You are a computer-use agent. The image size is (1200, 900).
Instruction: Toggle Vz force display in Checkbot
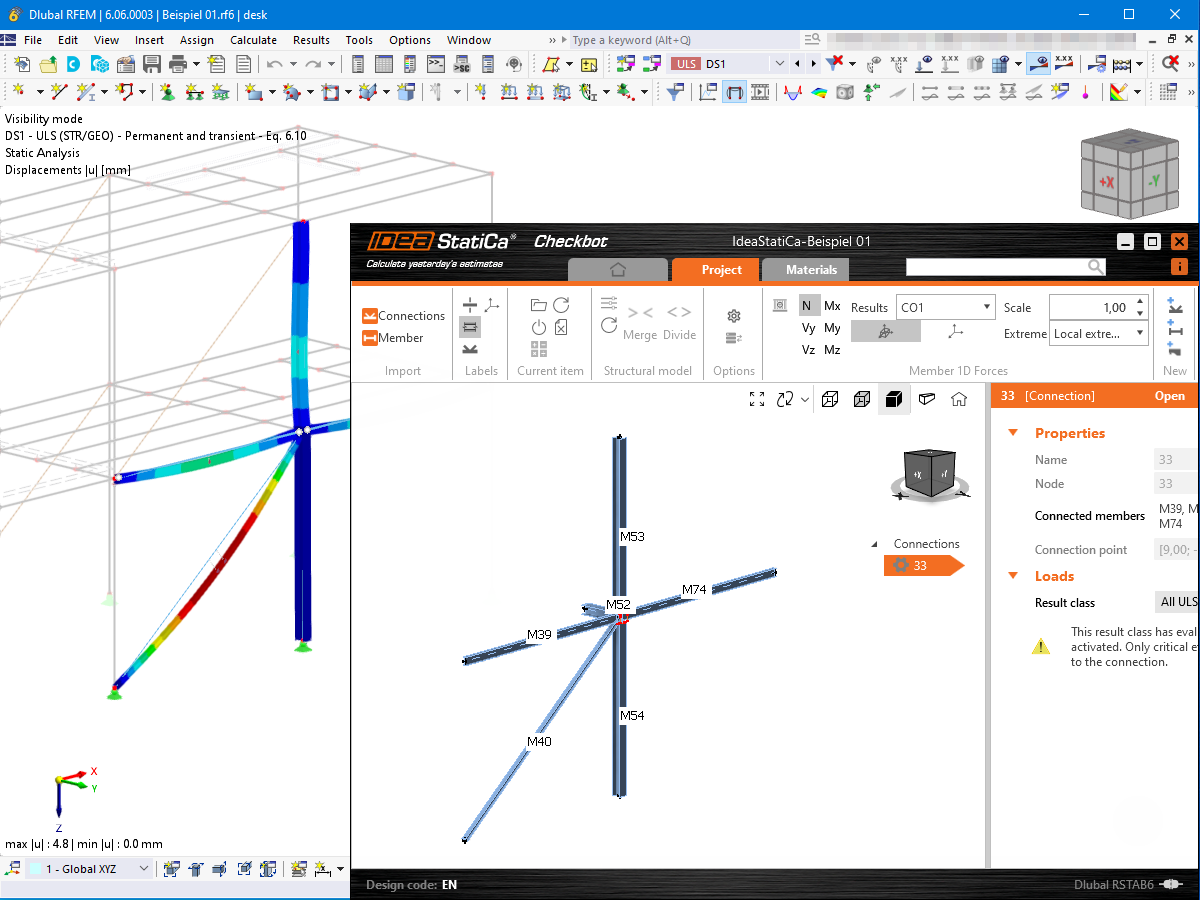coord(809,350)
